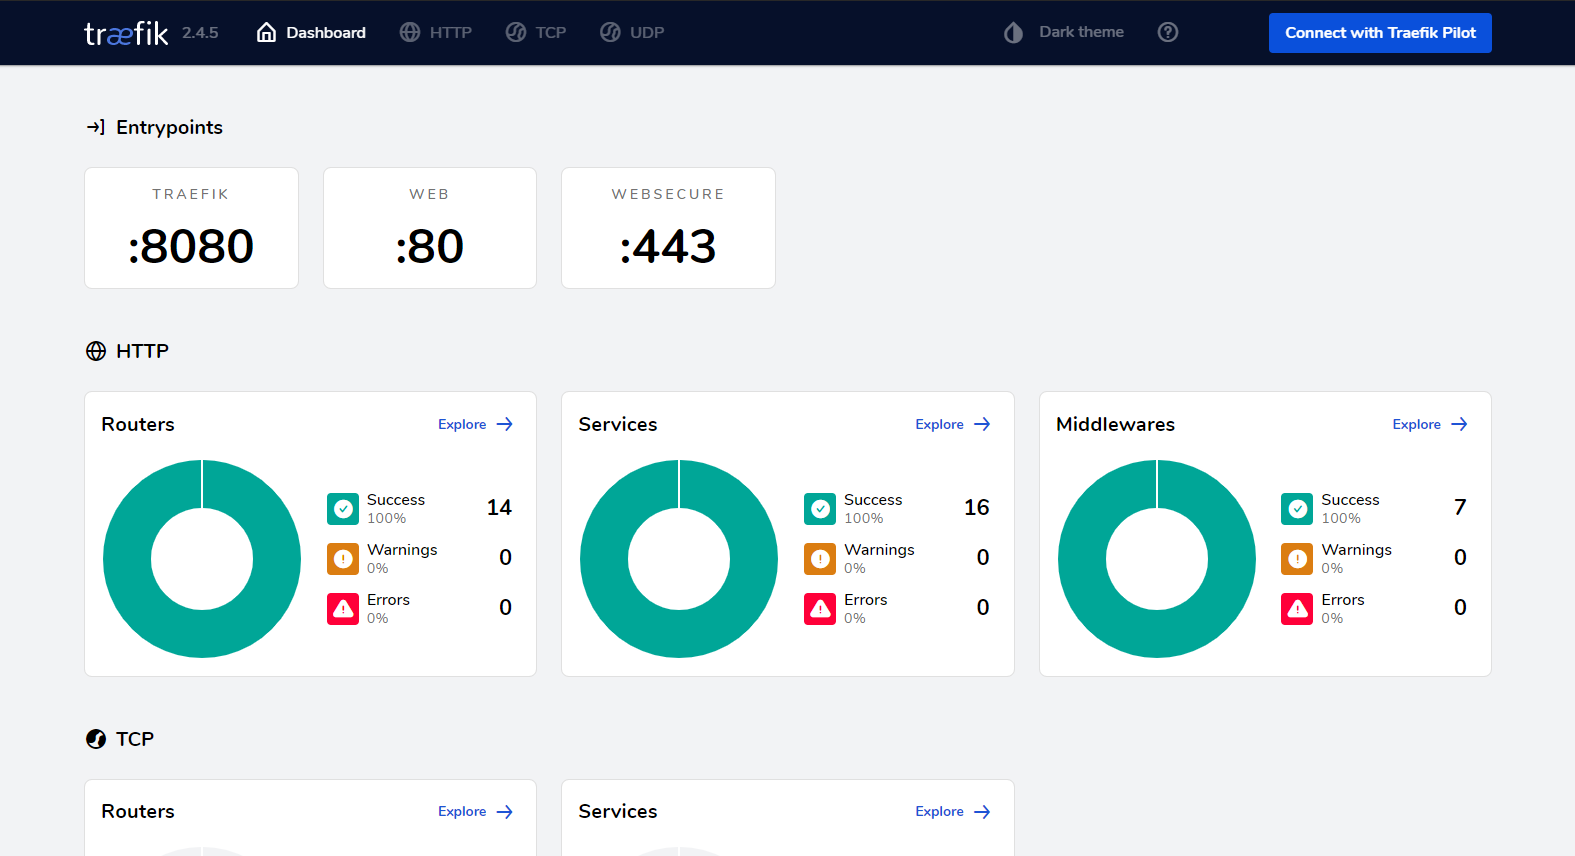
Task: Click the version number 2.4.5
Action: [x=200, y=33]
